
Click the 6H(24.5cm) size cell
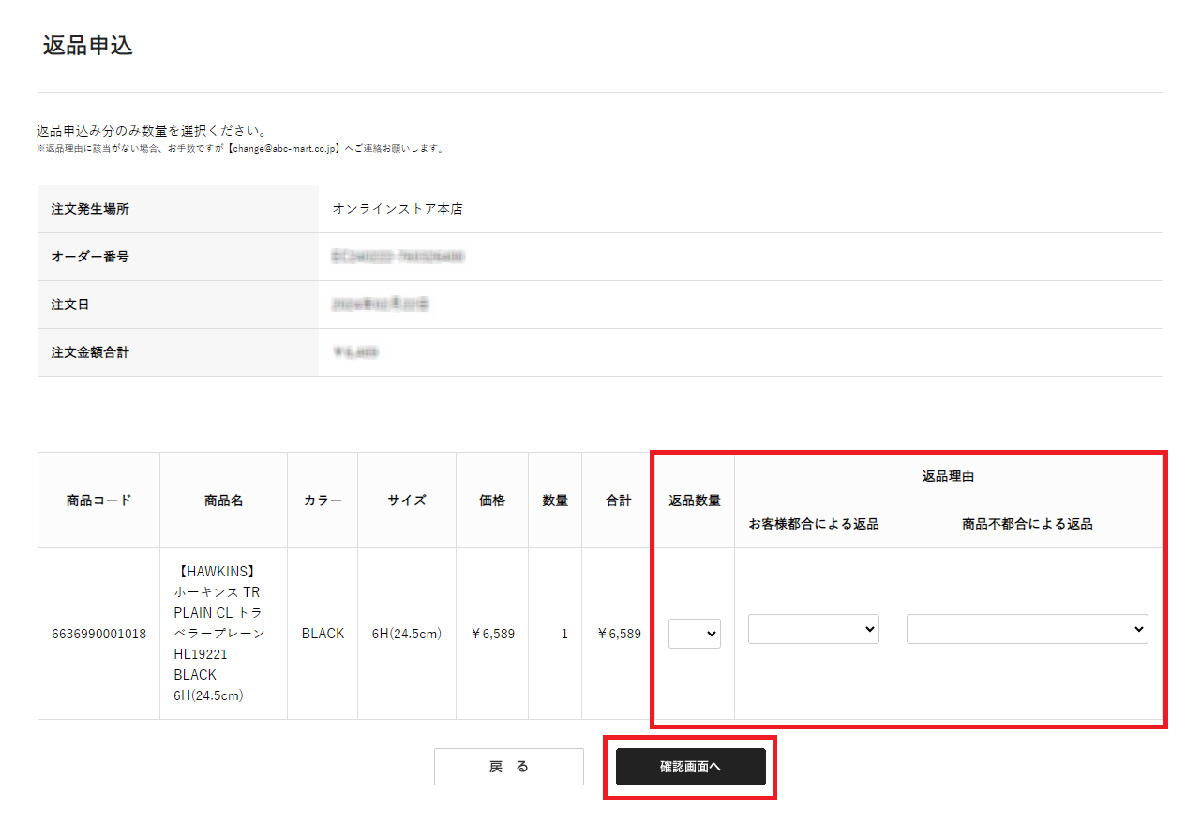tap(406, 633)
